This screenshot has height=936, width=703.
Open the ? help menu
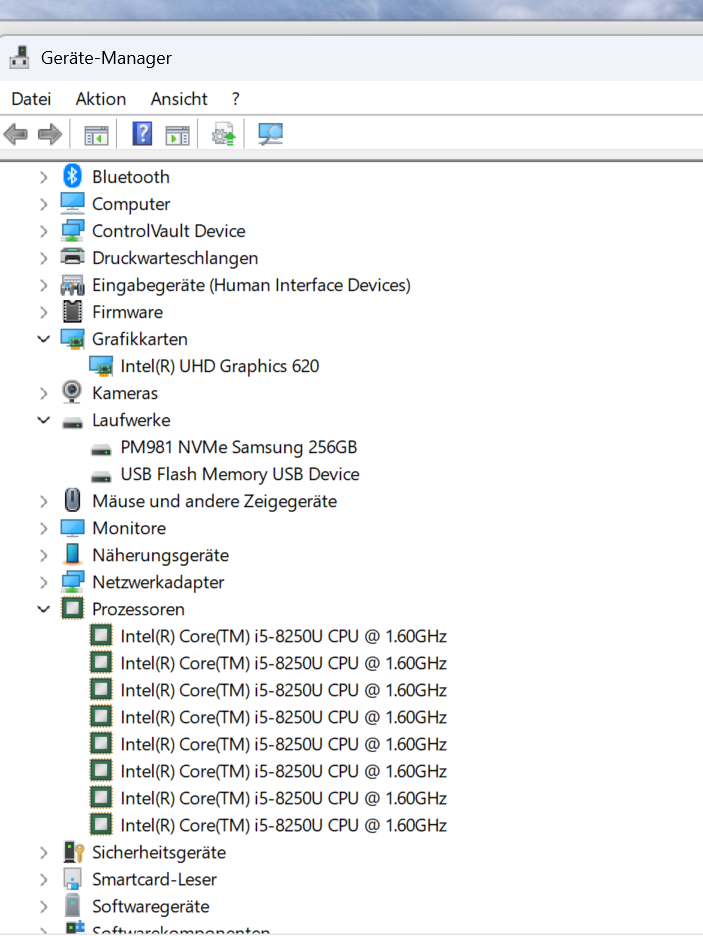click(236, 98)
